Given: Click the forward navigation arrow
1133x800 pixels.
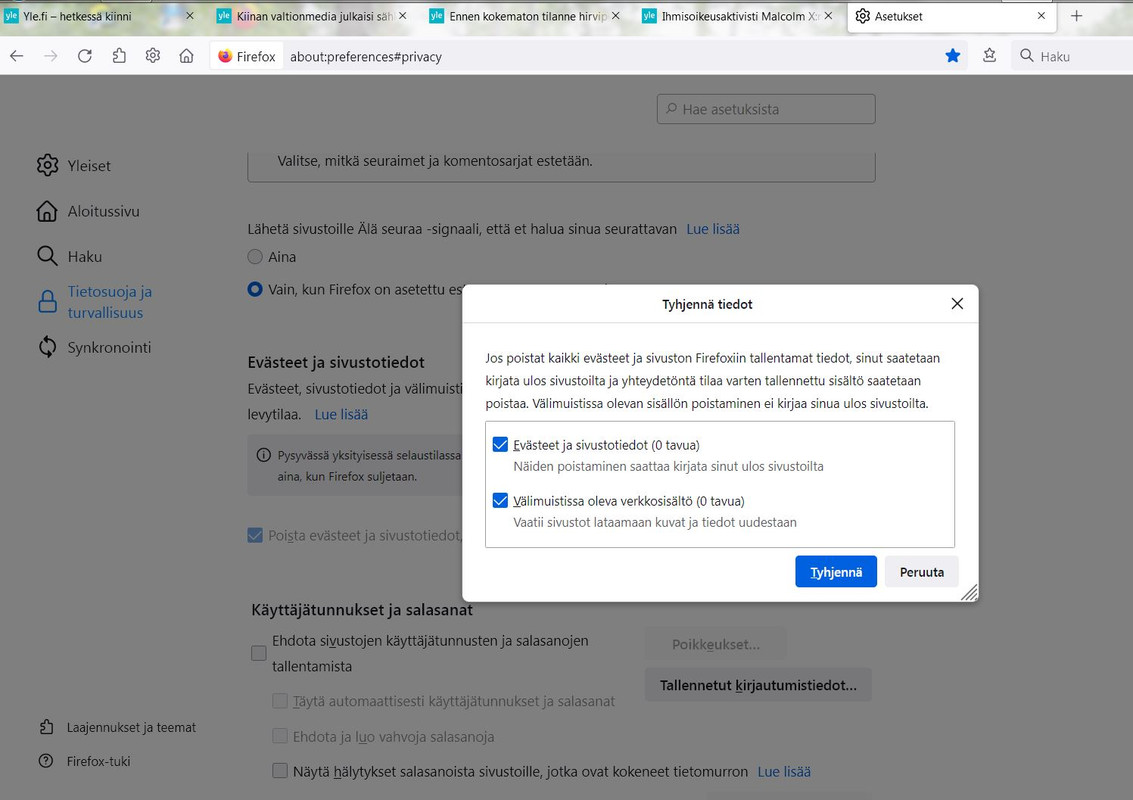Looking at the screenshot, I should (51, 56).
